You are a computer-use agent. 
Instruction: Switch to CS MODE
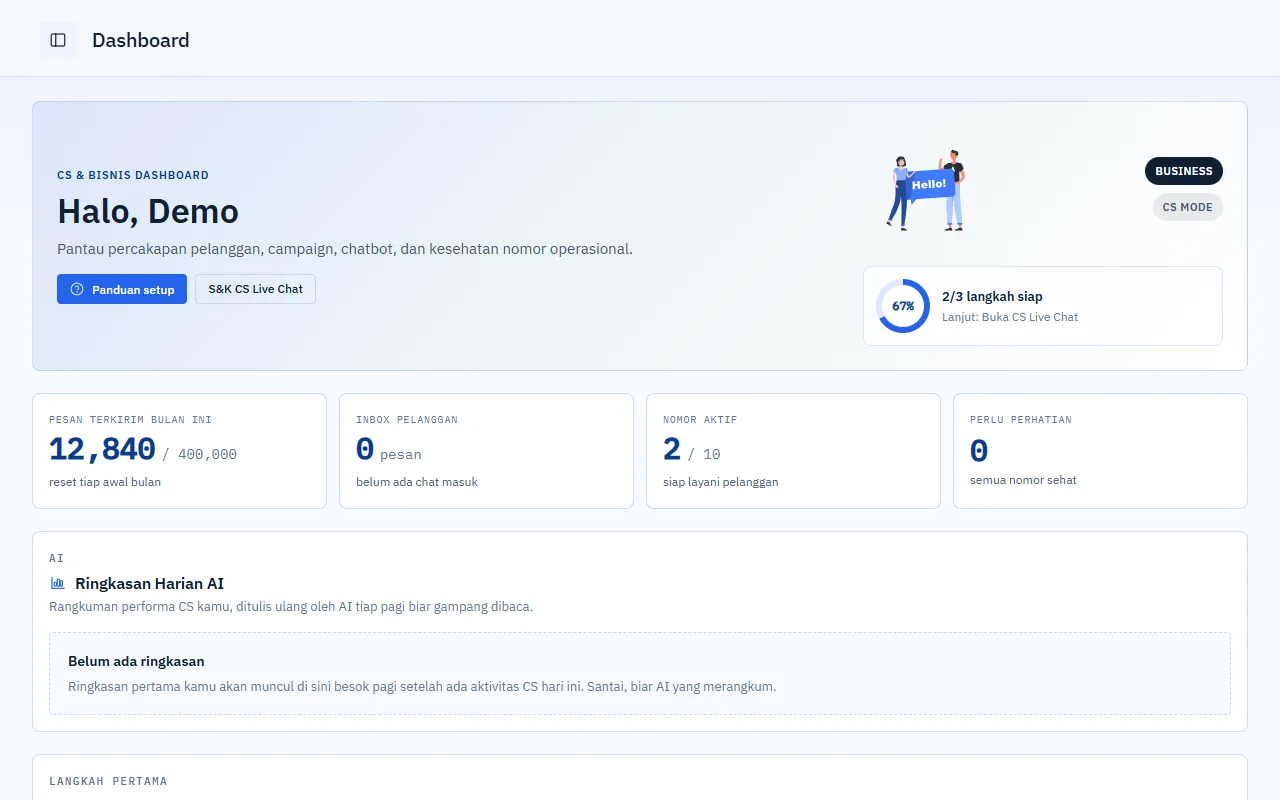click(1187, 207)
